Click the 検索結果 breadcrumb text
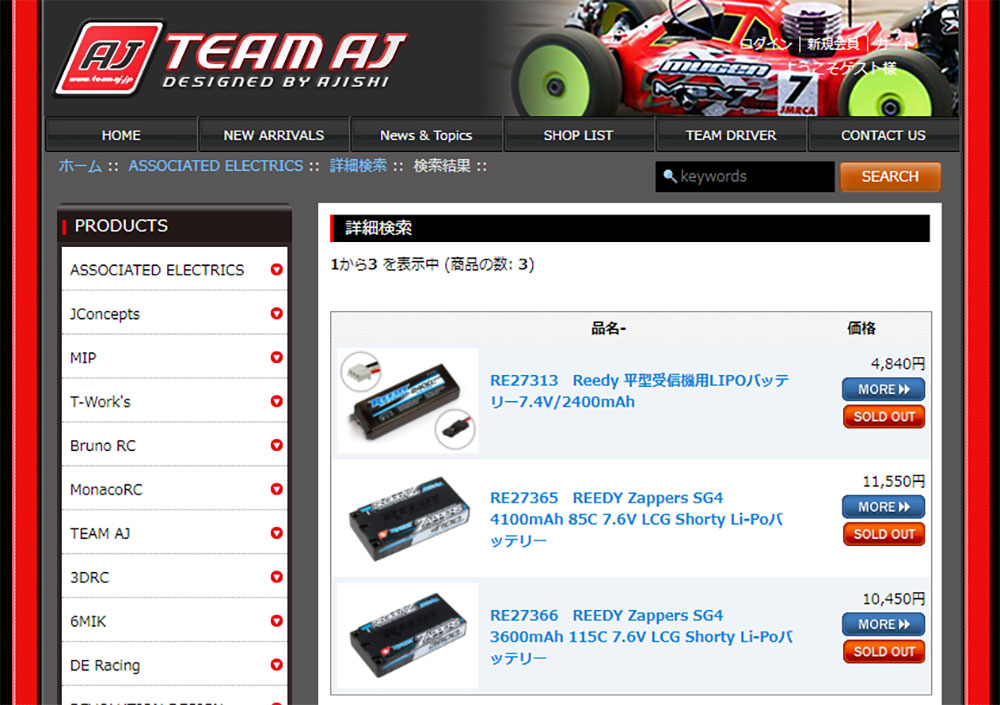The height and width of the screenshot is (705, 1000). (x=442, y=166)
